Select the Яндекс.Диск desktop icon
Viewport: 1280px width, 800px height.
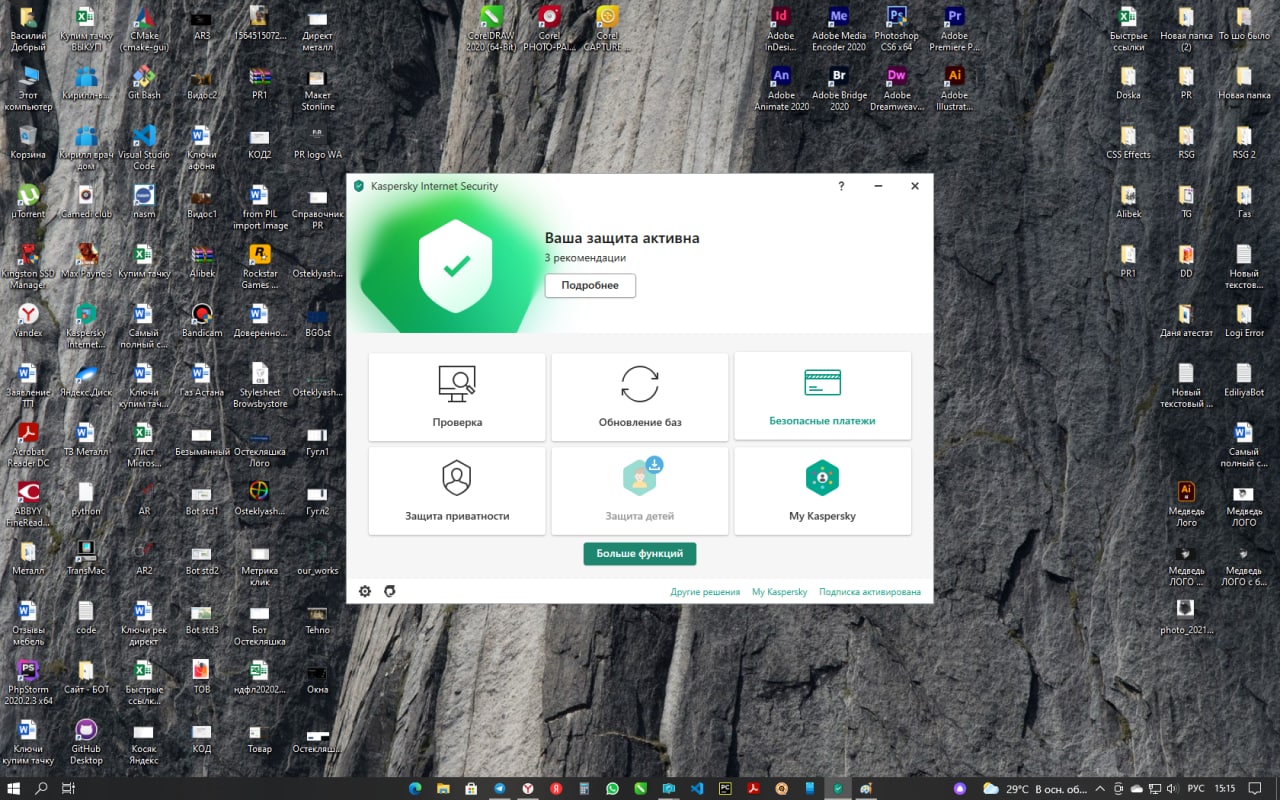pyautogui.click(x=86, y=379)
